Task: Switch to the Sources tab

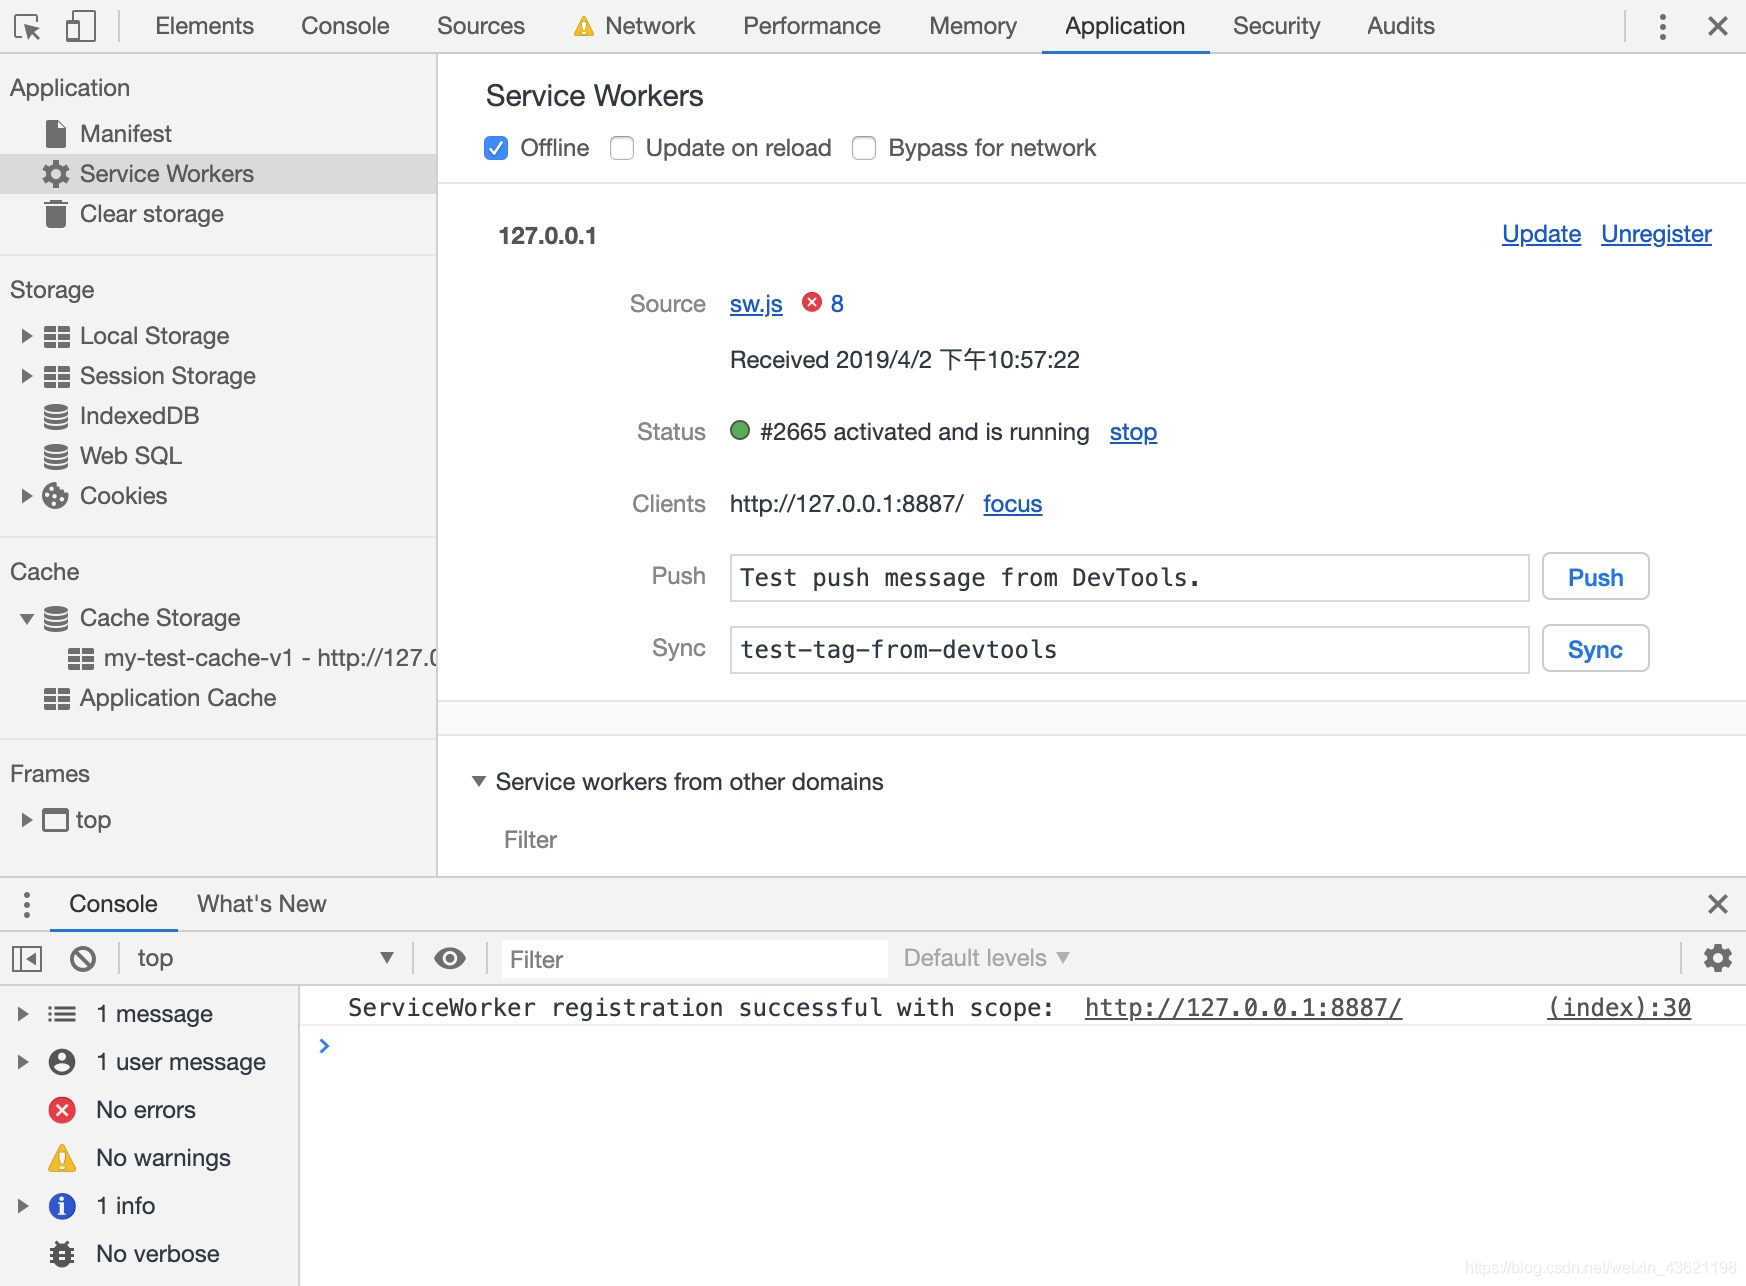Action: point(481,26)
